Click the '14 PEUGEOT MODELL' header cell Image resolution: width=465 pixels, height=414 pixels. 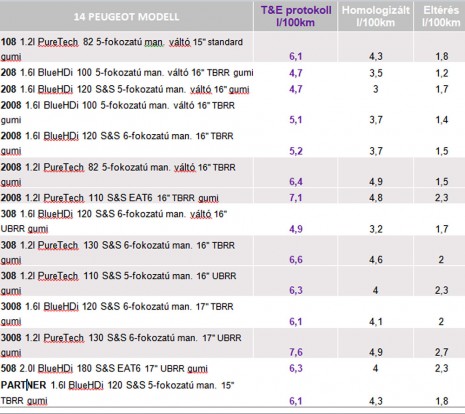pyautogui.click(x=126, y=17)
